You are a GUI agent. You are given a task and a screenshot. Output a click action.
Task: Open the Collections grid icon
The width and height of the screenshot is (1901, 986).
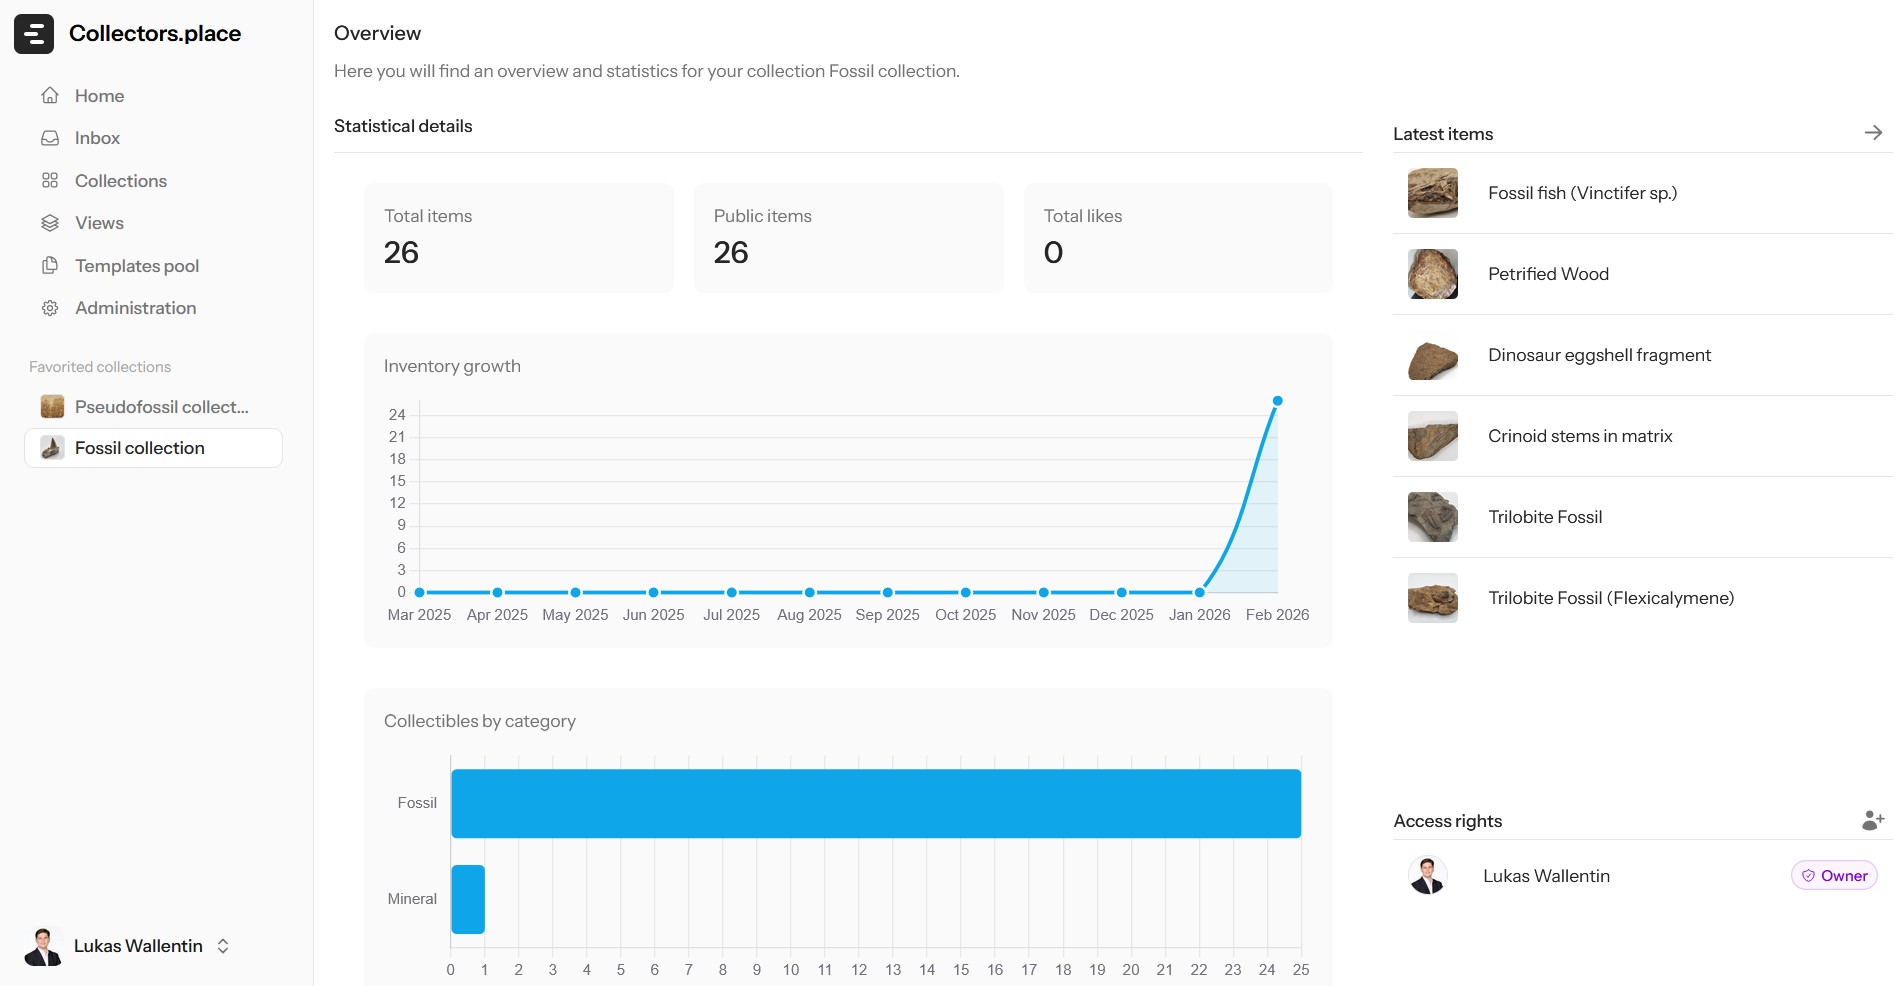click(50, 180)
